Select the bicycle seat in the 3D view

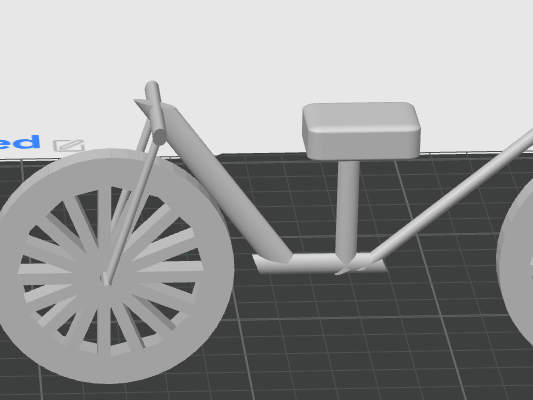361,131
